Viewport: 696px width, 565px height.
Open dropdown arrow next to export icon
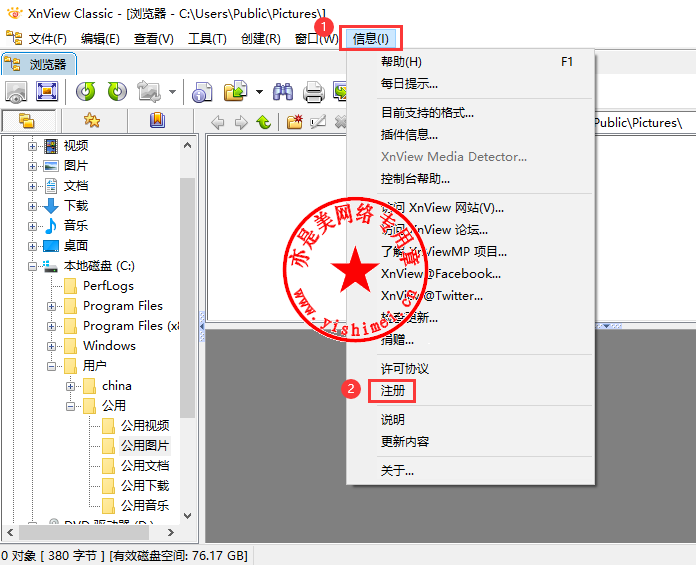pyautogui.click(x=259, y=92)
